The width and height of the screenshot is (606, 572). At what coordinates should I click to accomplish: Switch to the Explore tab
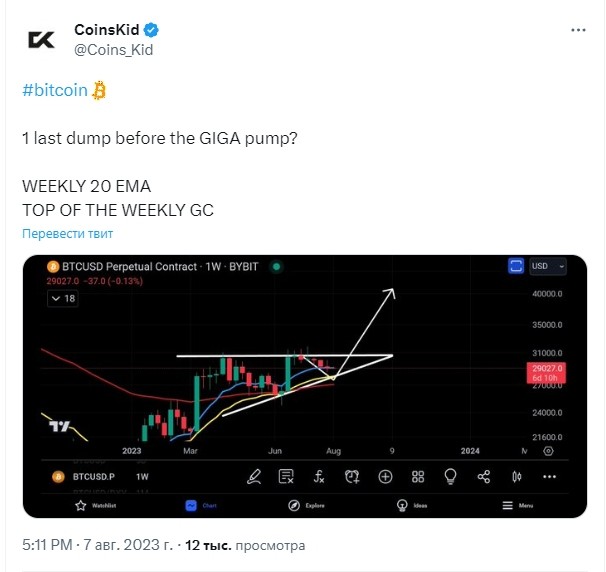coord(306,506)
